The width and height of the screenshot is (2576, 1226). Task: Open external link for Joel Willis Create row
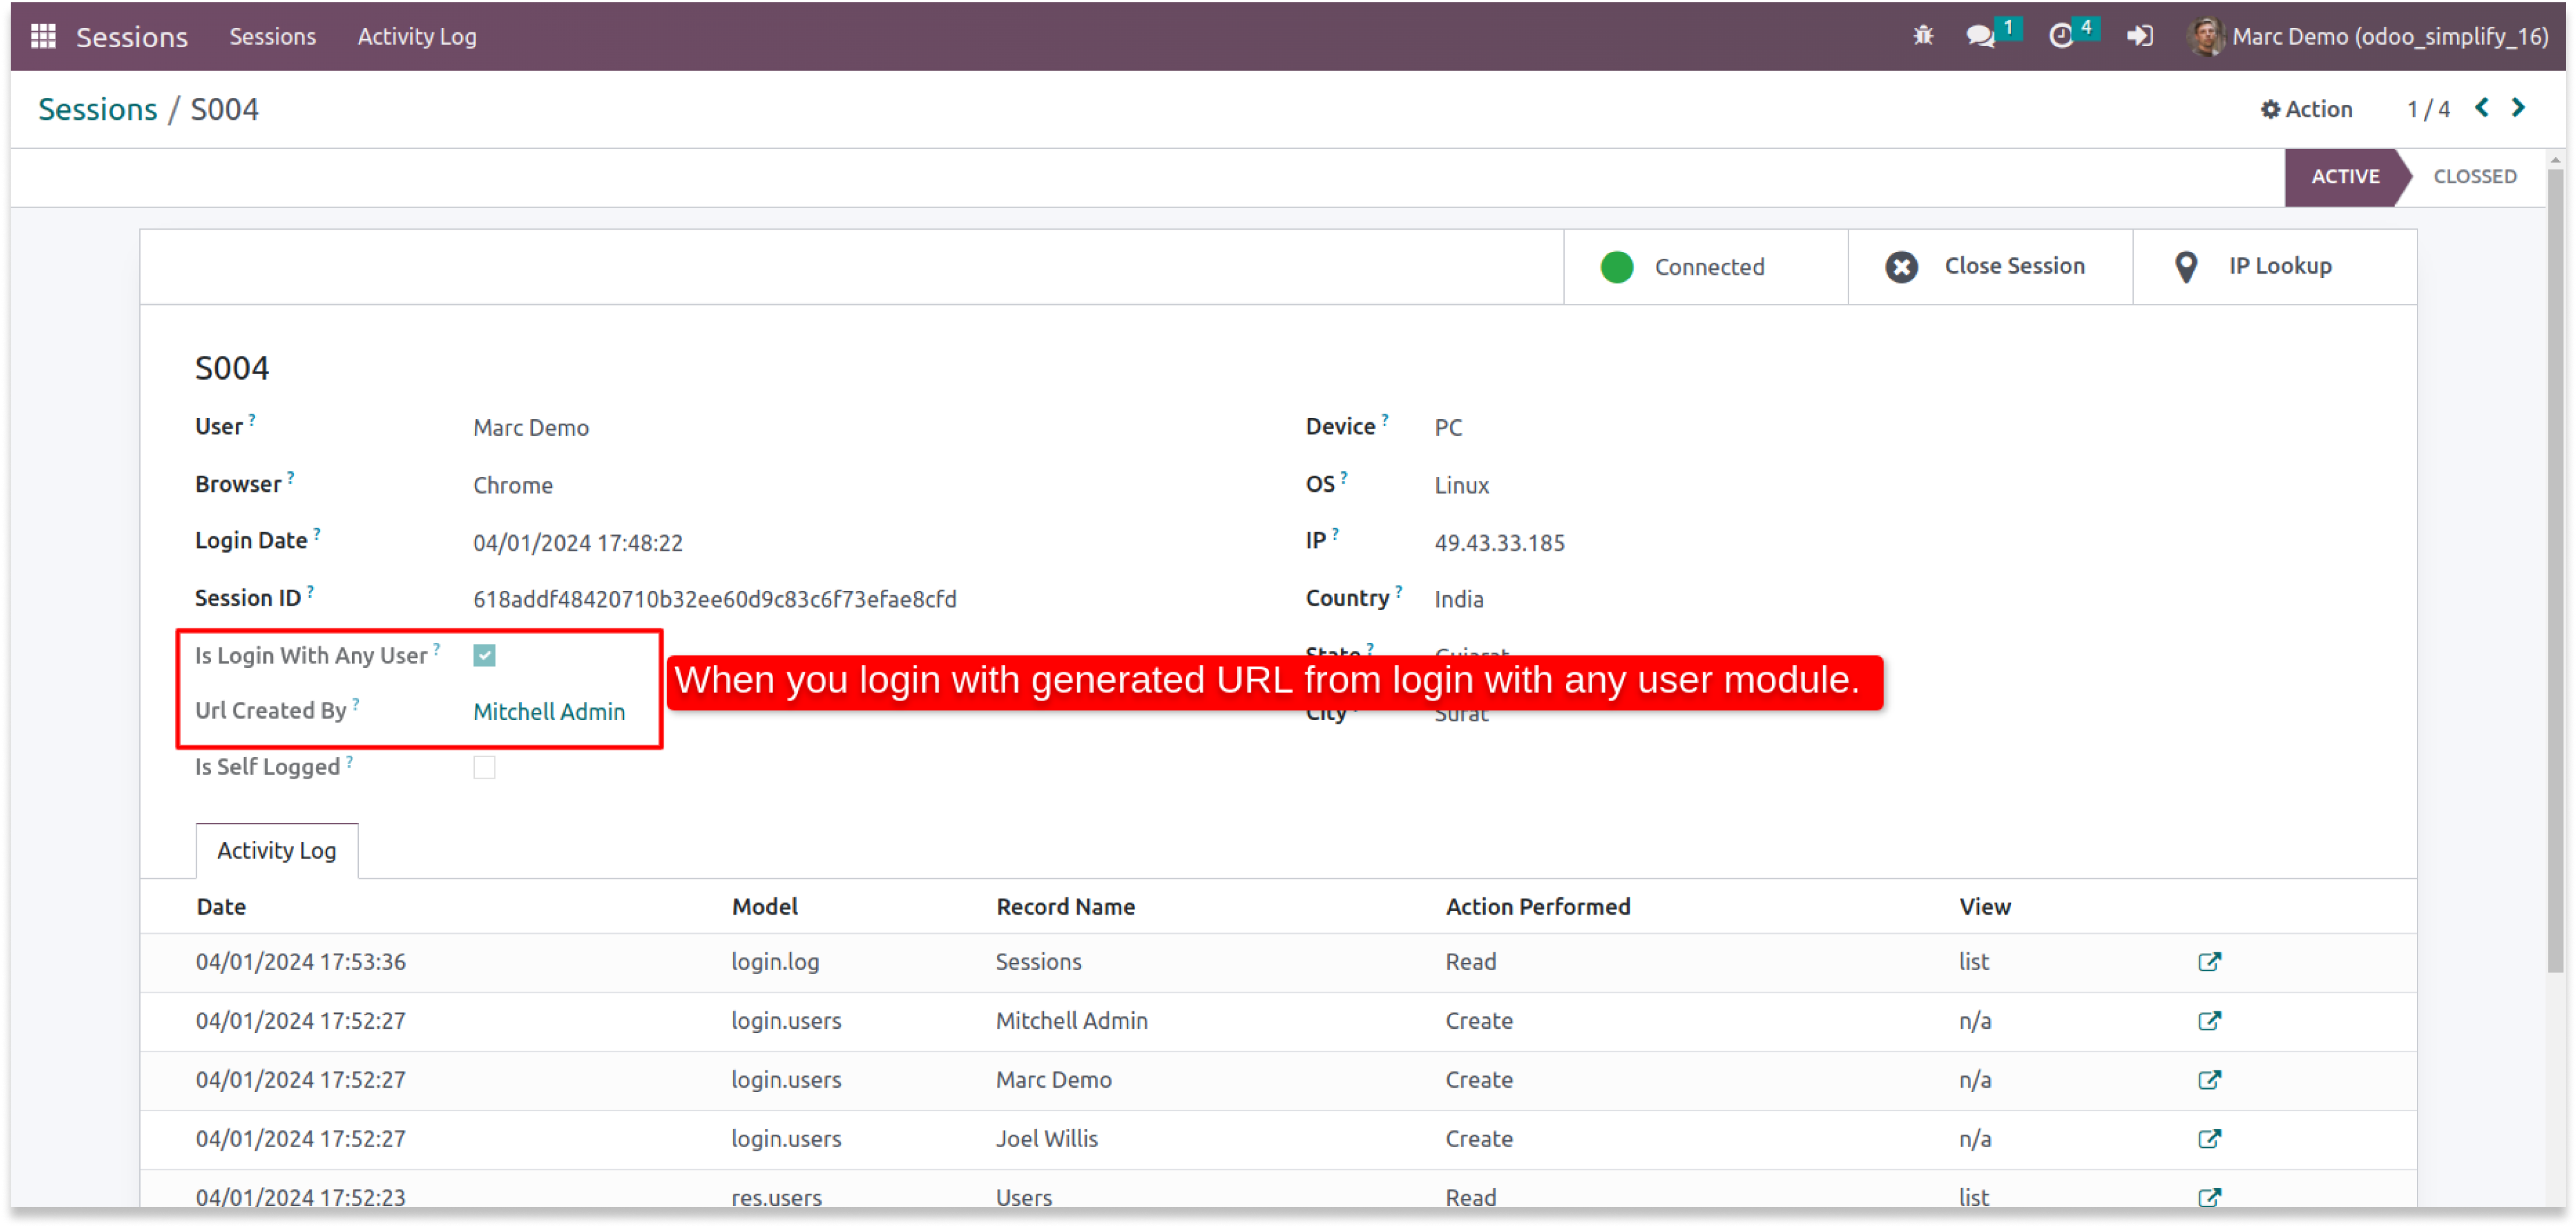(2209, 1139)
